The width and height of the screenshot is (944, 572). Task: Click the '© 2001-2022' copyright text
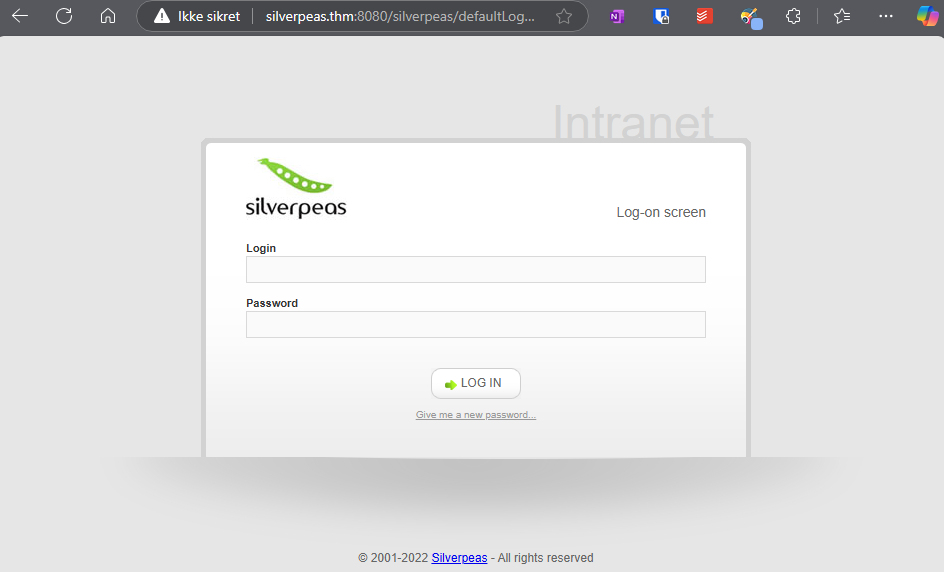click(393, 558)
